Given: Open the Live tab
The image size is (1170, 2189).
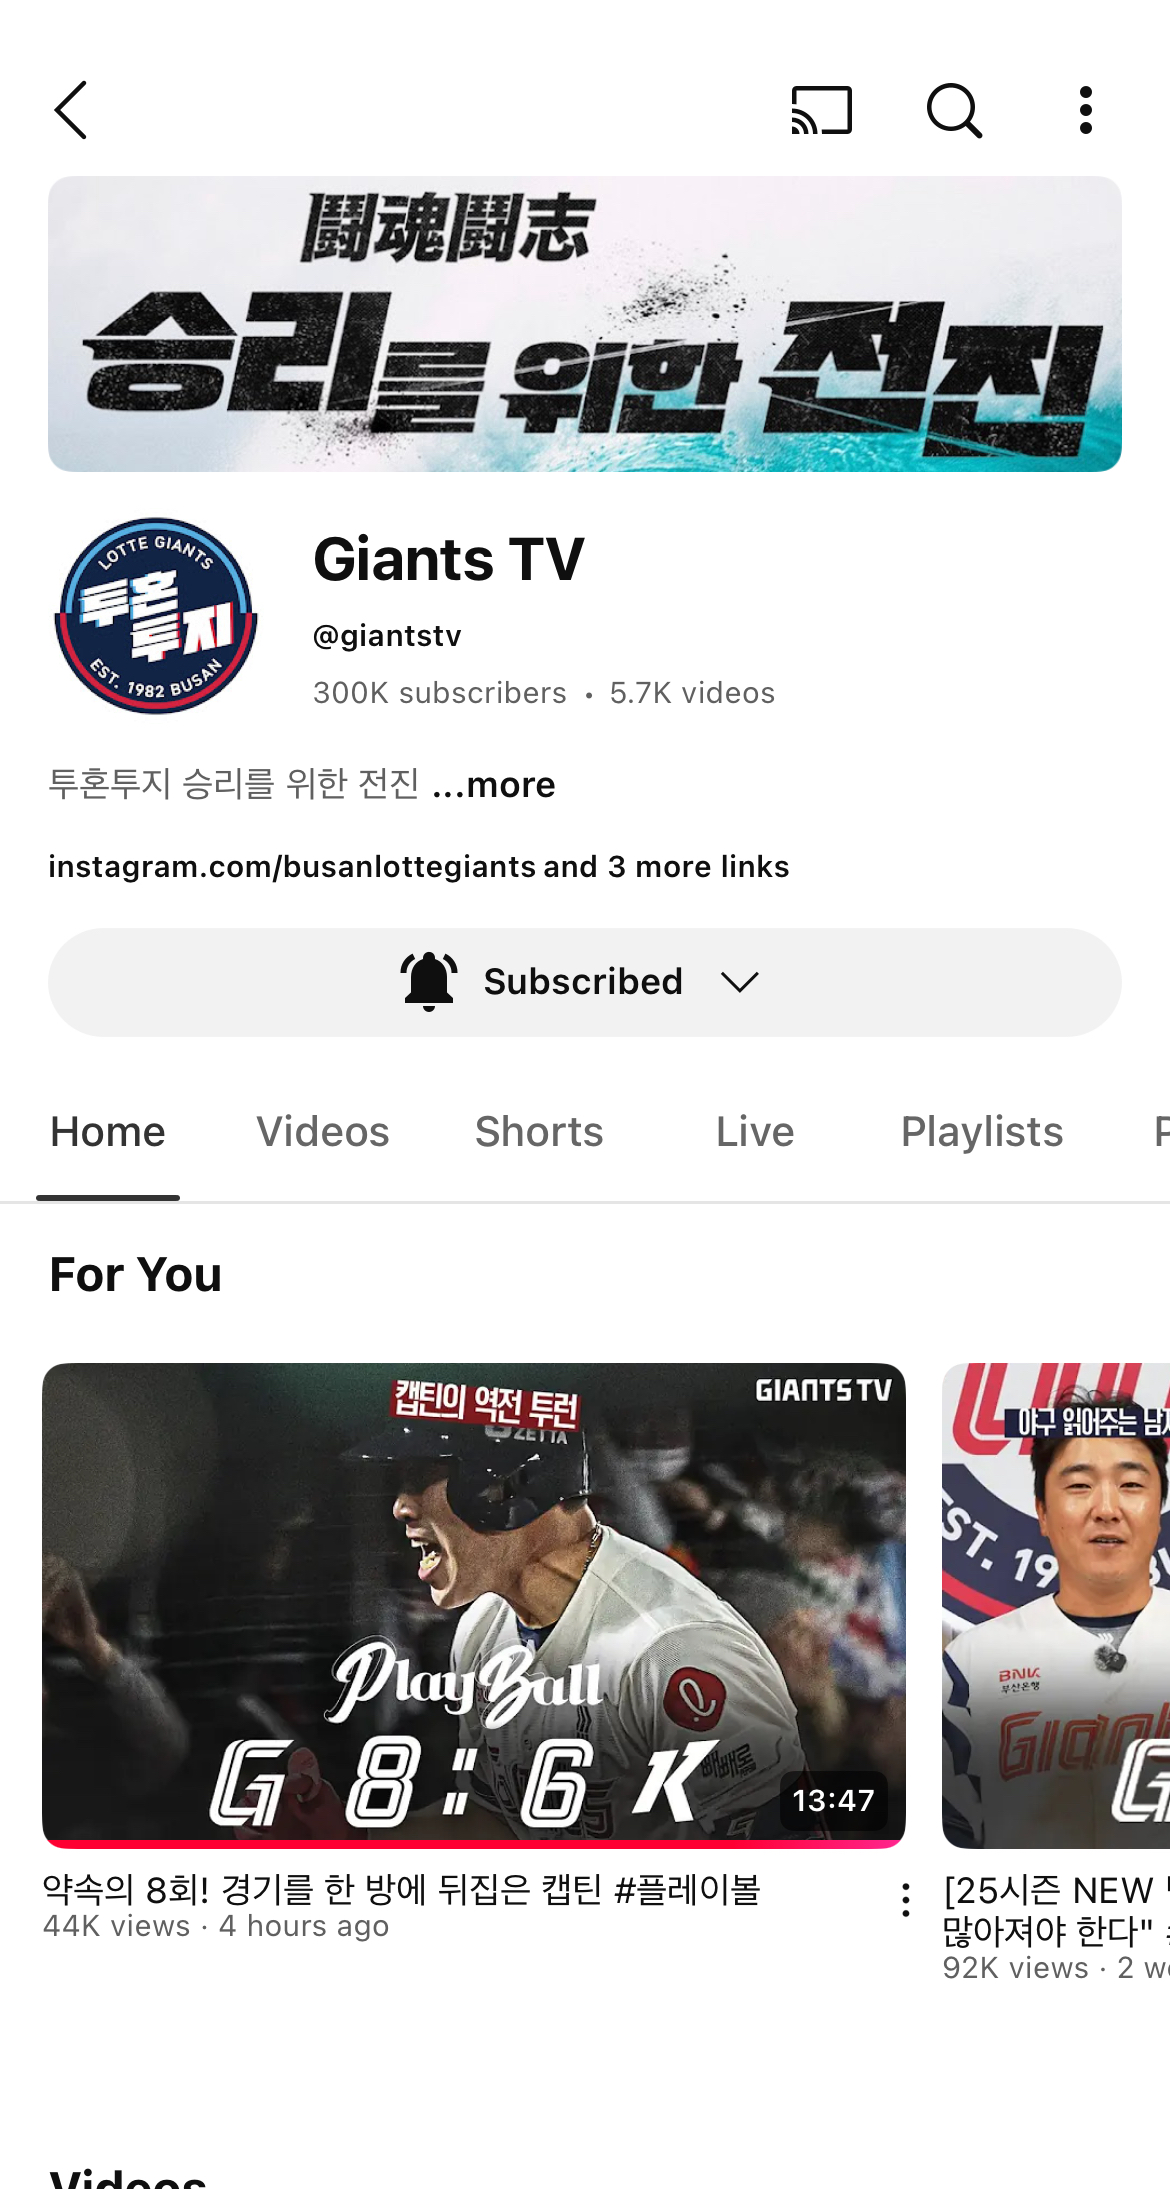Looking at the screenshot, I should (x=755, y=1132).
